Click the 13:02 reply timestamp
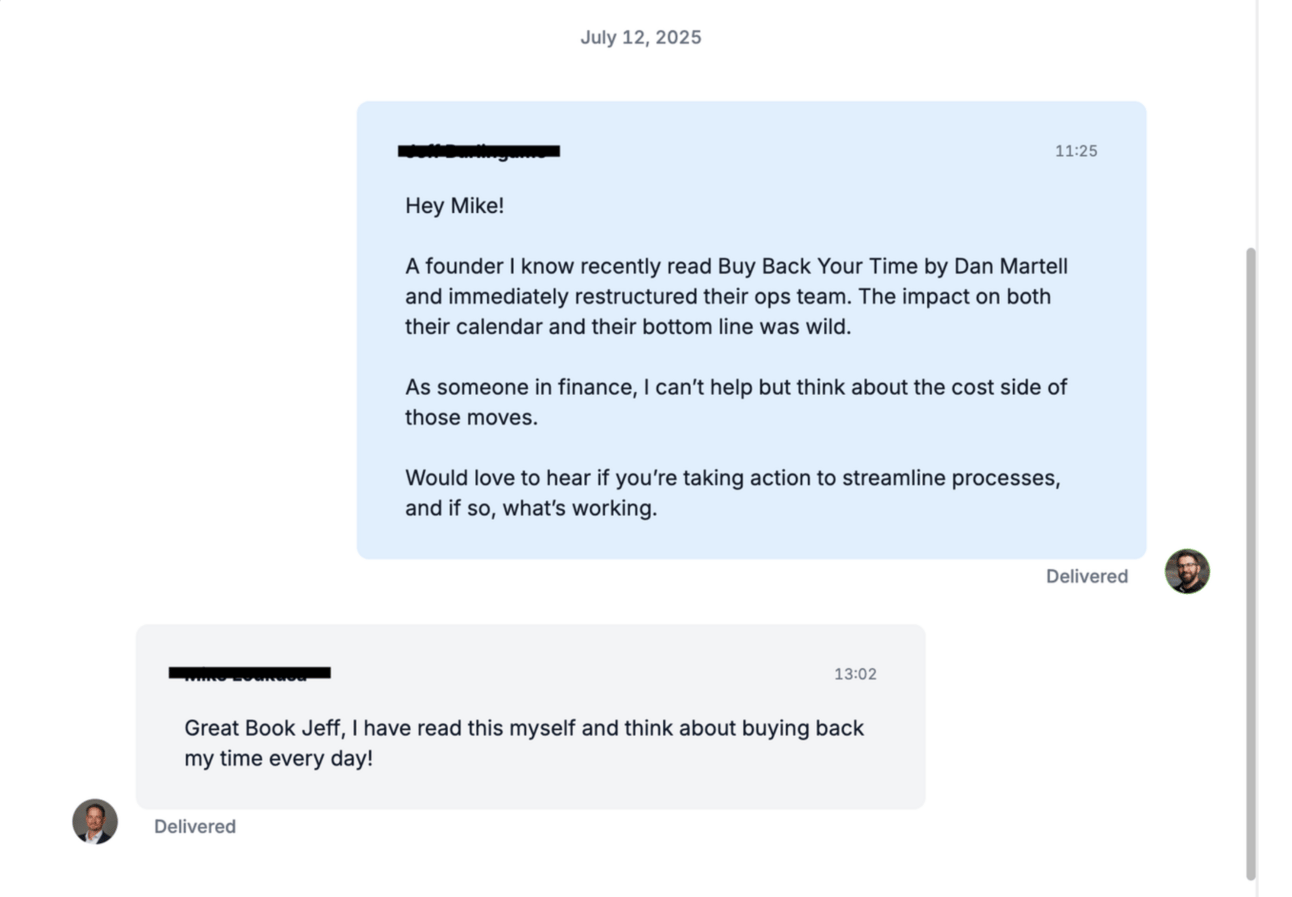 pyautogui.click(x=855, y=674)
